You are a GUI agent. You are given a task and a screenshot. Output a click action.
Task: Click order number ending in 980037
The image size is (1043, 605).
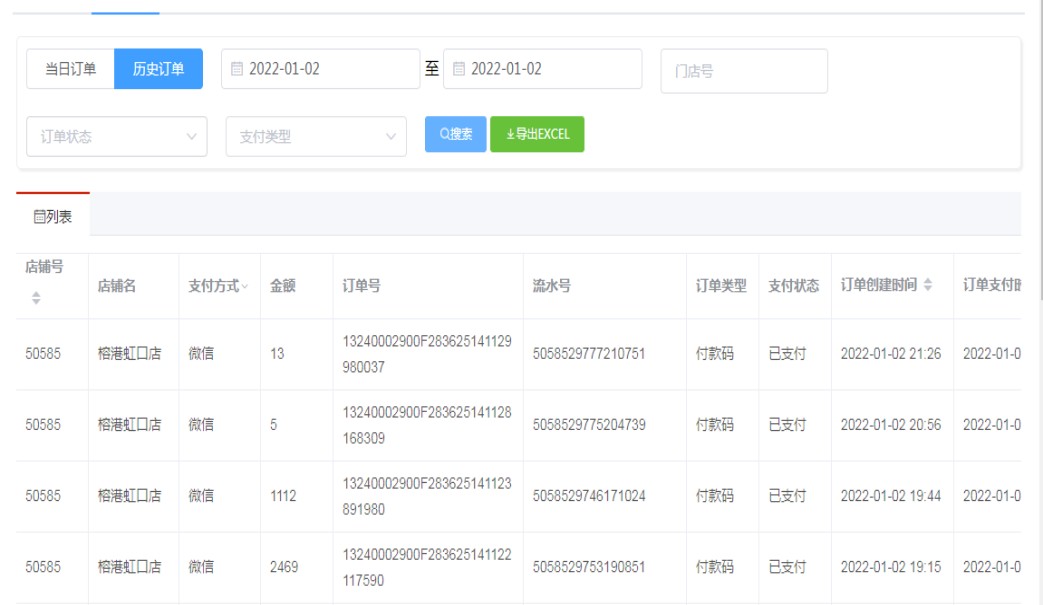click(x=427, y=354)
